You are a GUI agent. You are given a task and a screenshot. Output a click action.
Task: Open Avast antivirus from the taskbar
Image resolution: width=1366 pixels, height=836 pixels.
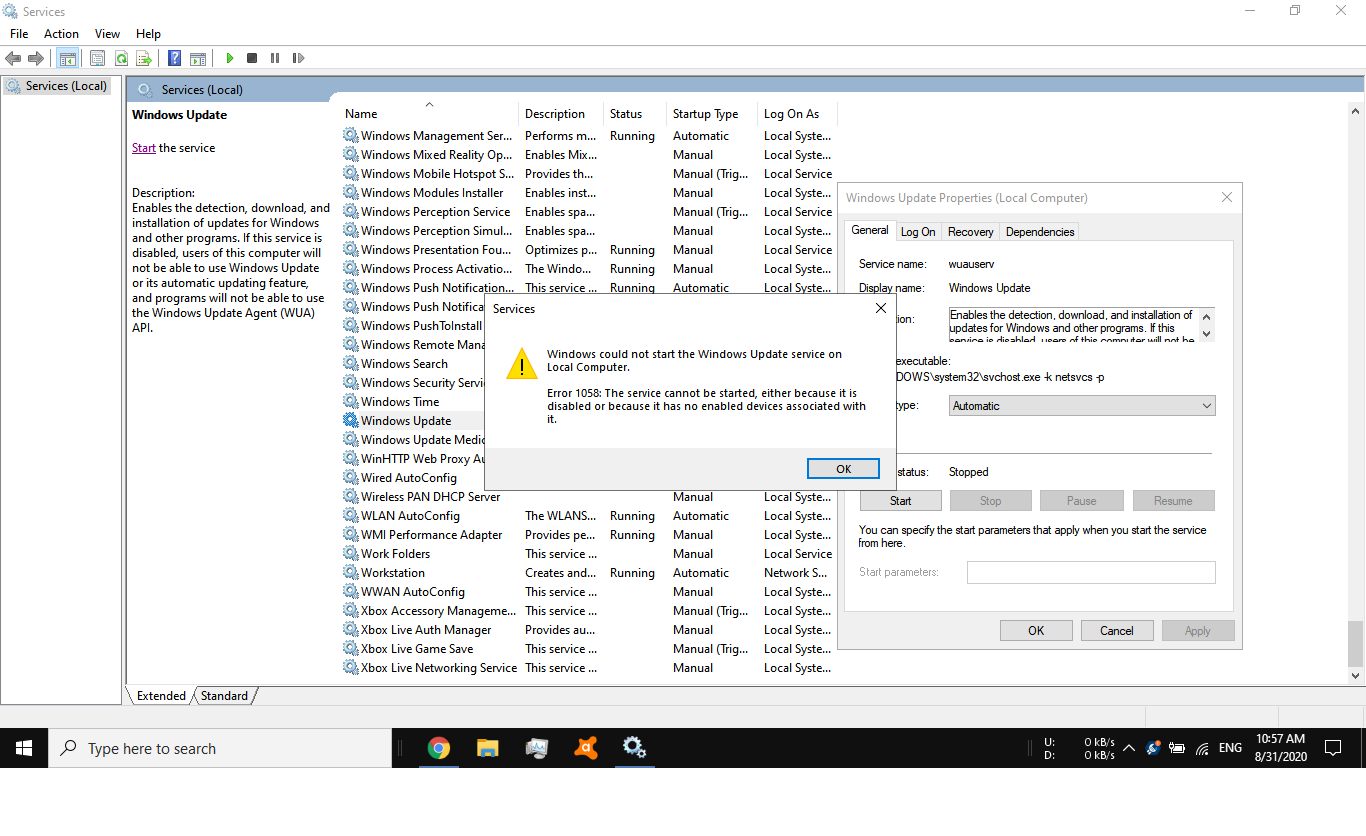click(x=586, y=748)
